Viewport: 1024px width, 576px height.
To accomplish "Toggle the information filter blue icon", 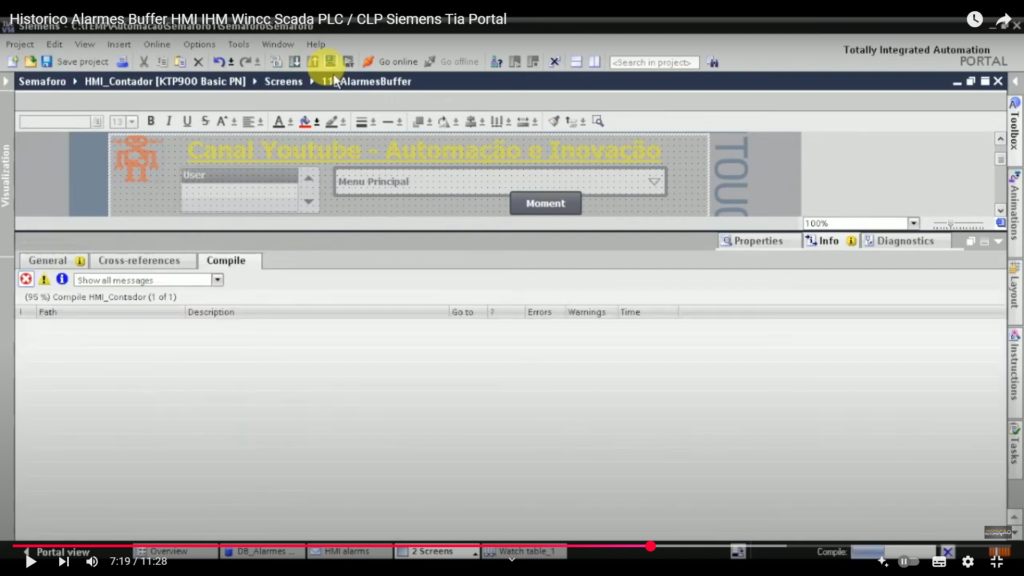I will (62, 280).
